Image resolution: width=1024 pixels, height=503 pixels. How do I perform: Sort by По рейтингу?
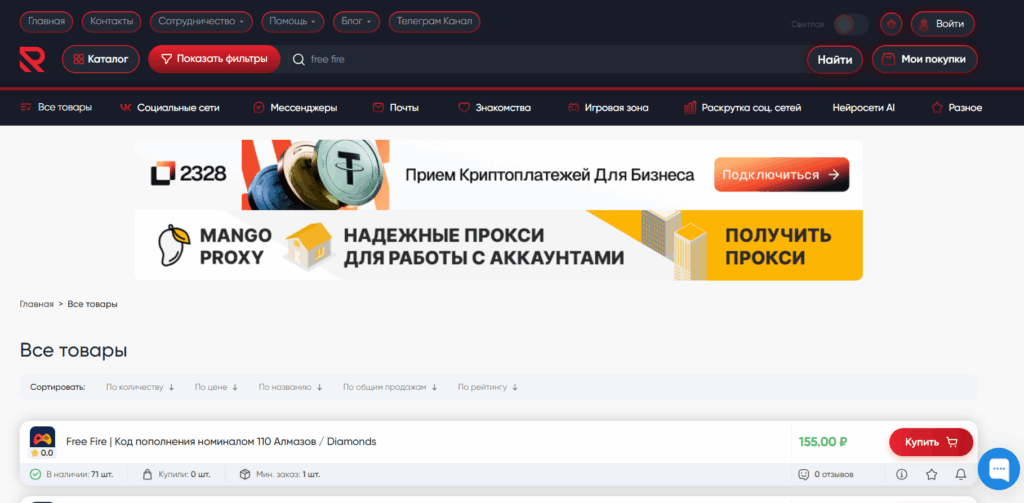pyautogui.click(x=488, y=387)
